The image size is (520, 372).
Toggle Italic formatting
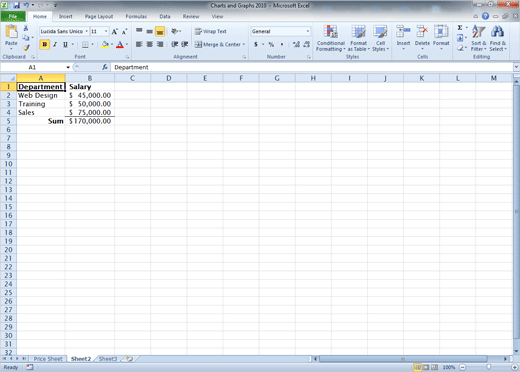point(55,44)
